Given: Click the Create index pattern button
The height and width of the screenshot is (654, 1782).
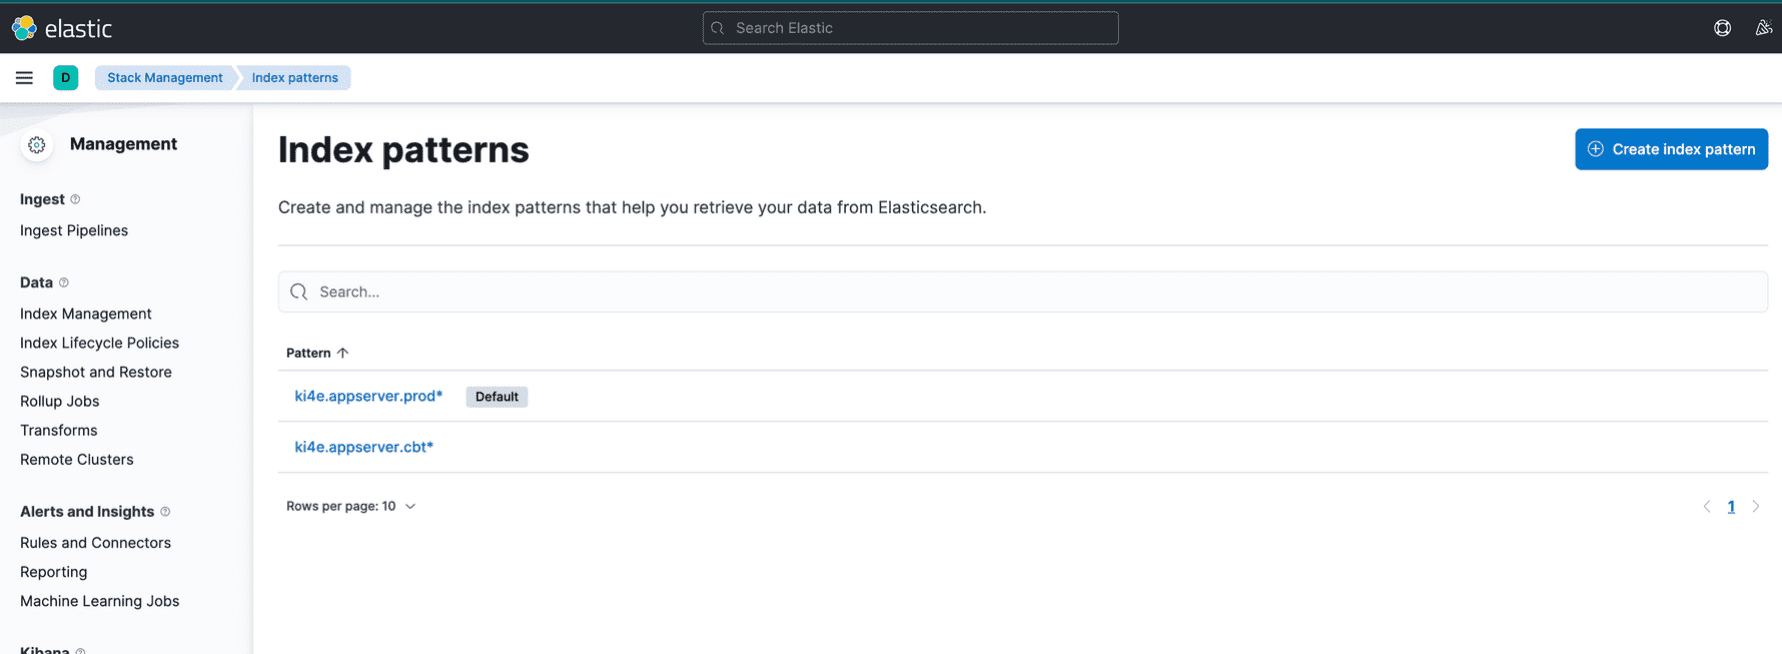Looking at the screenshot, I should point(1671,149).
